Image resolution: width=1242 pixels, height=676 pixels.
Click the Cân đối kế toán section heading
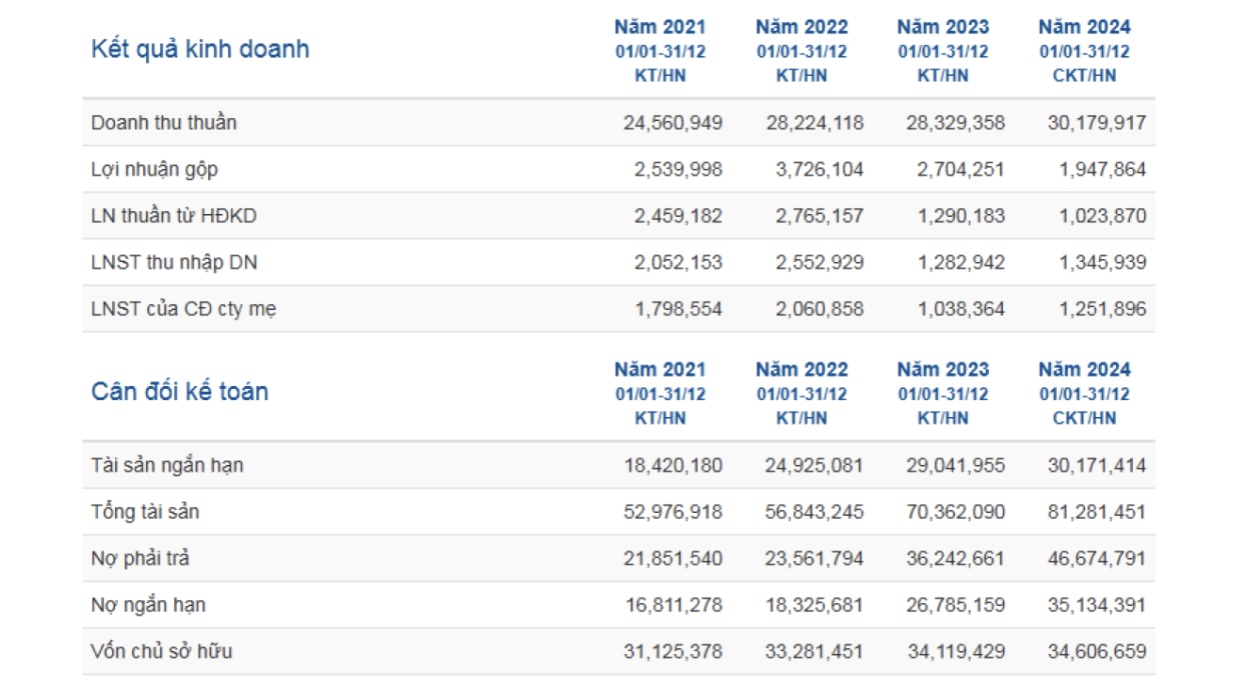179,391
